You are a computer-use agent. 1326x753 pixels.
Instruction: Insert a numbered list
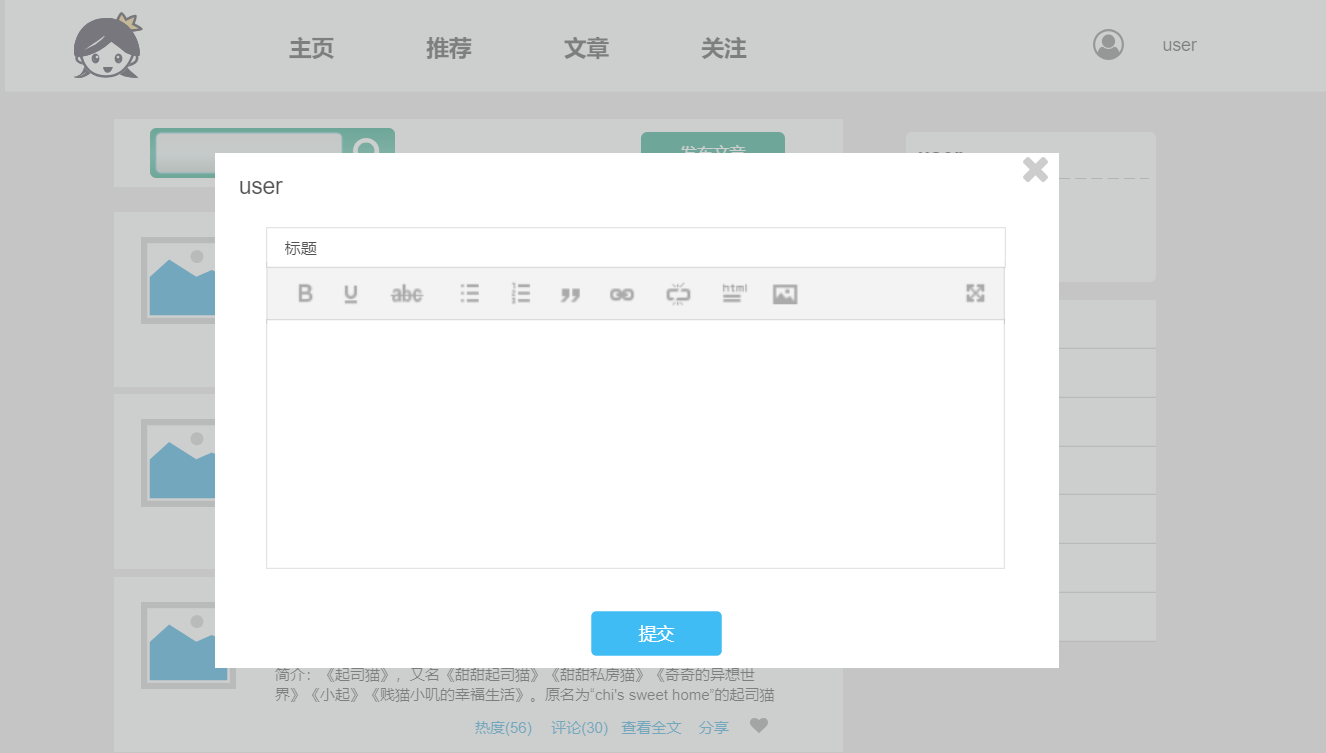pyautogui.click(x=520, y=293)
